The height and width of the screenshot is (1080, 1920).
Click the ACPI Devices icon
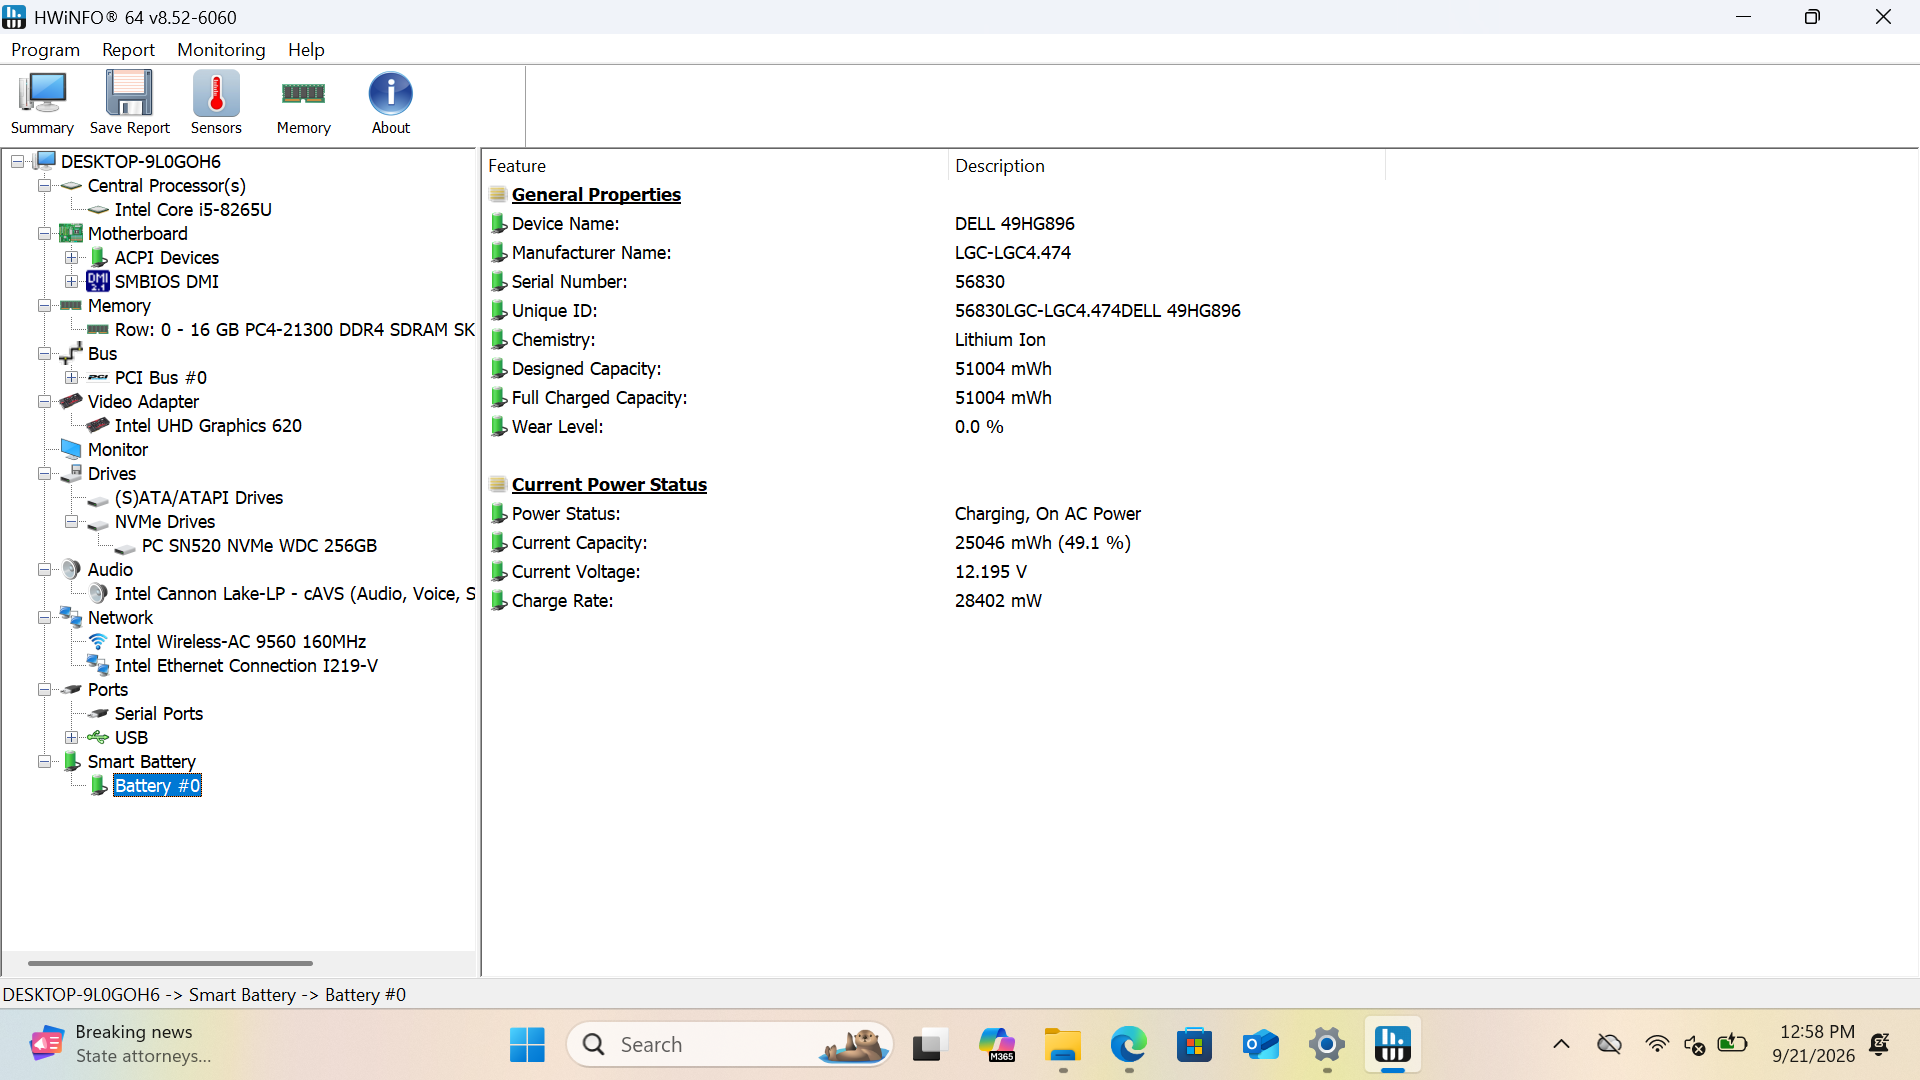[99, 258]
